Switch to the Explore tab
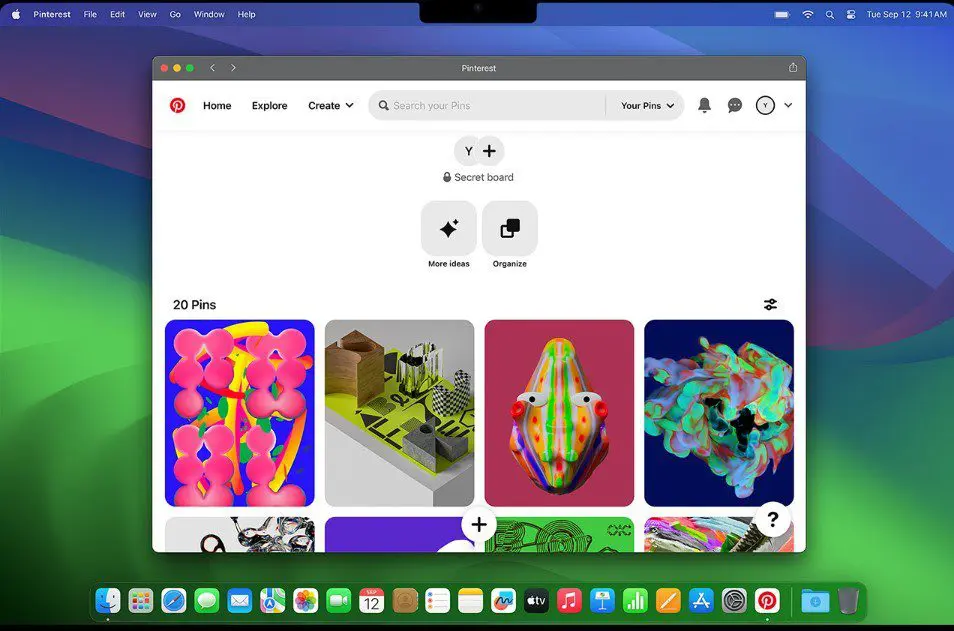 (269, 105)
